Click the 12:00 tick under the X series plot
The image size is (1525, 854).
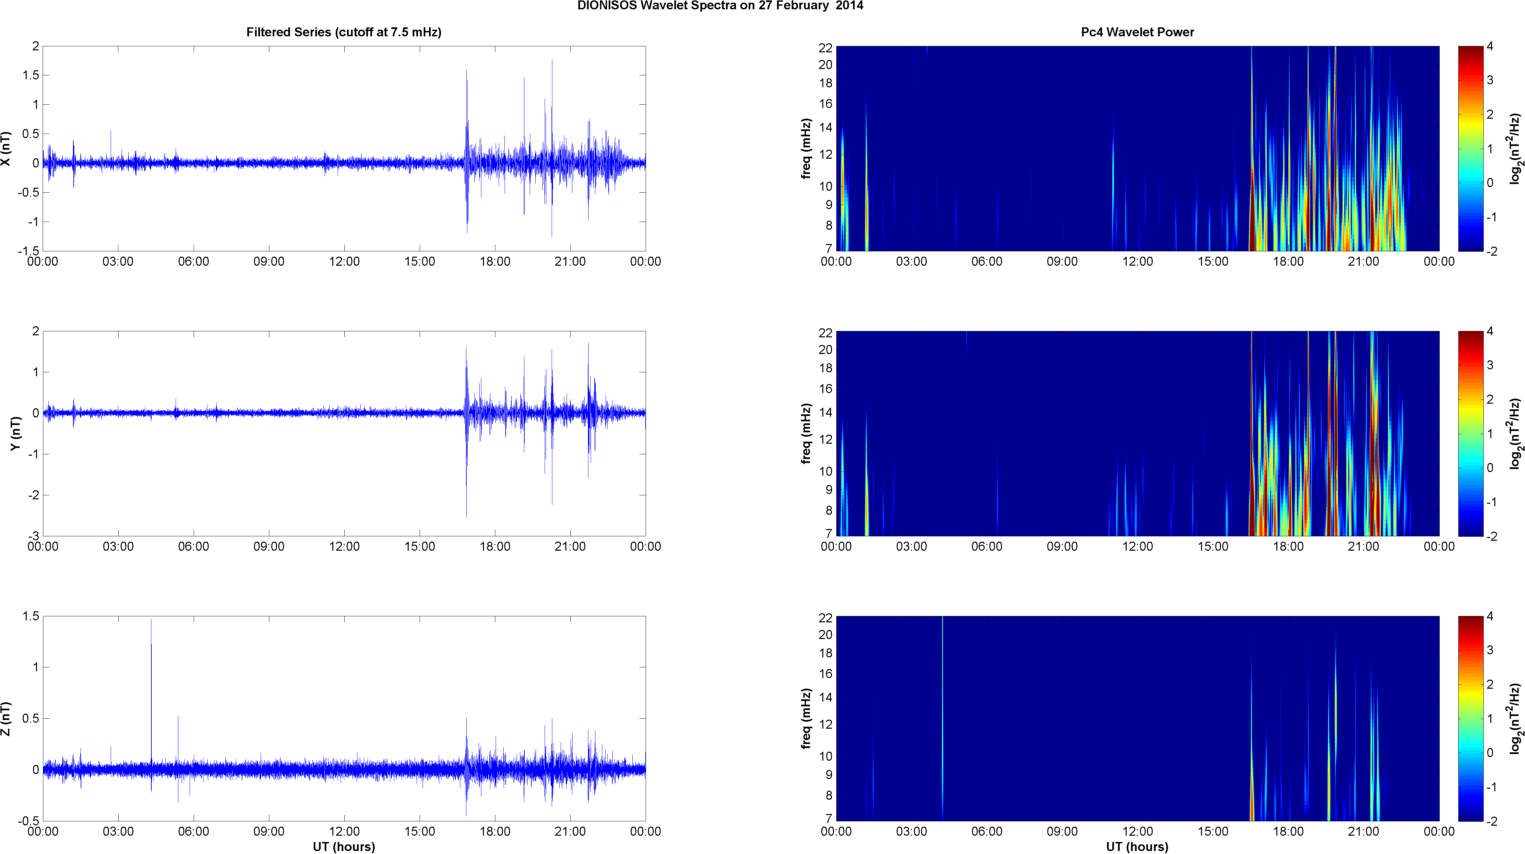pyautogui.click(x=344, y=261)
